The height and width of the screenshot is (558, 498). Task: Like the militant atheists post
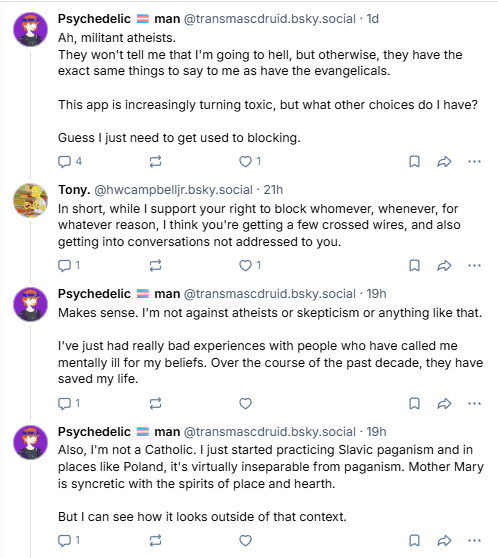point(250,162)
